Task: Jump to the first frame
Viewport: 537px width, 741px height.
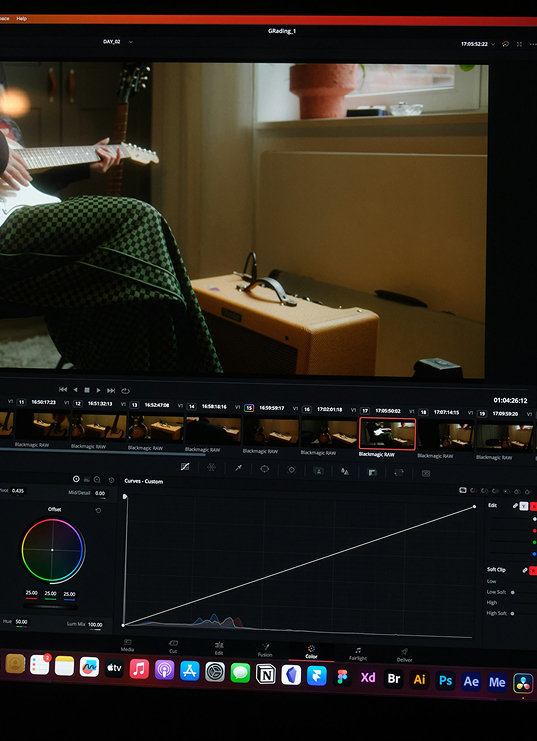Action: pos(63,389)
